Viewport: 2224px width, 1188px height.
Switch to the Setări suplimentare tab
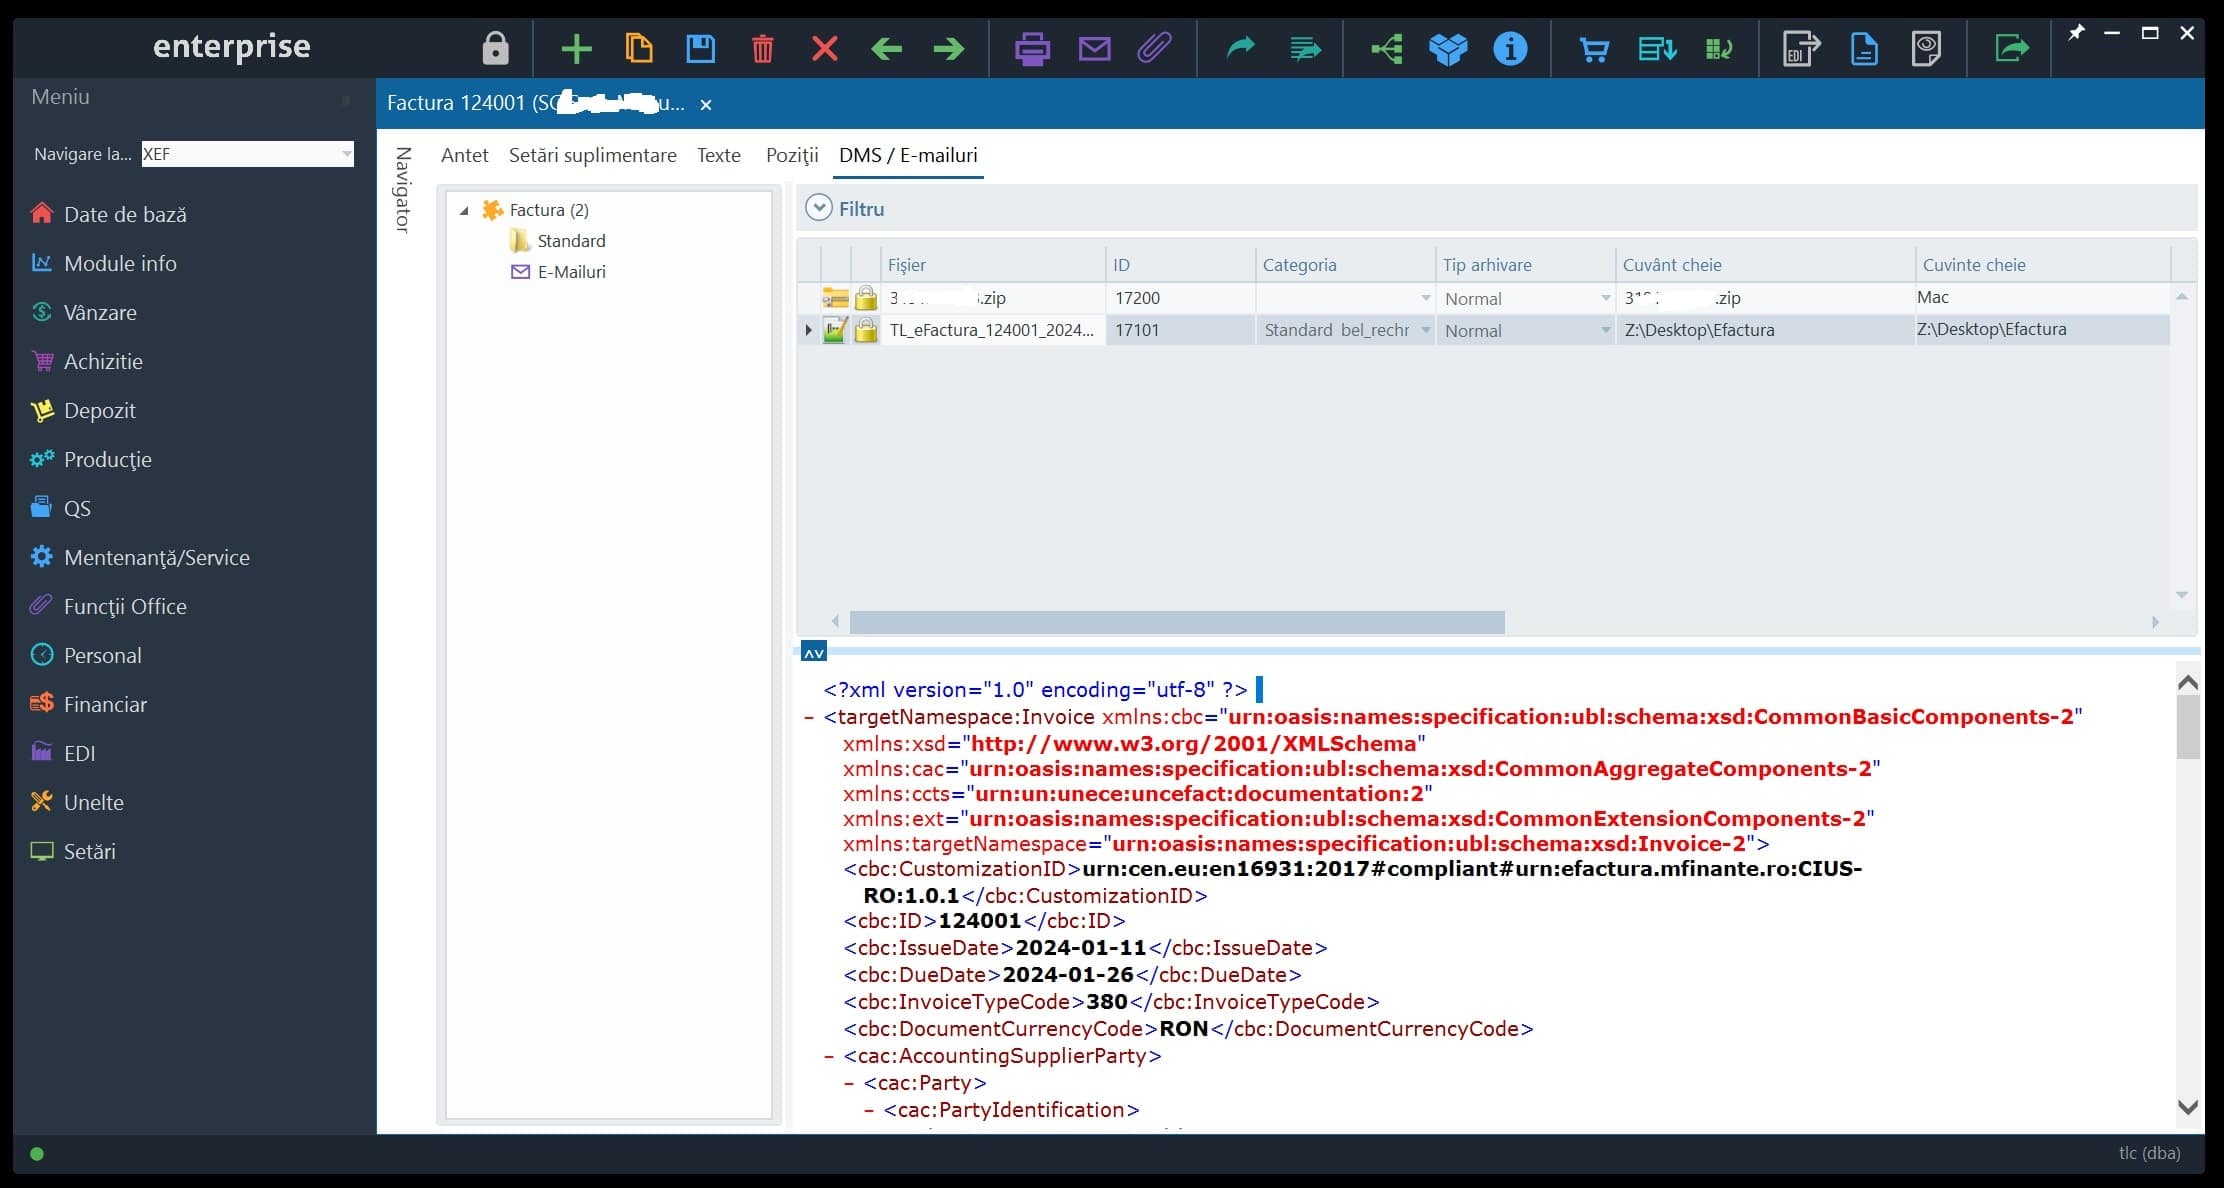coord(592,155)
